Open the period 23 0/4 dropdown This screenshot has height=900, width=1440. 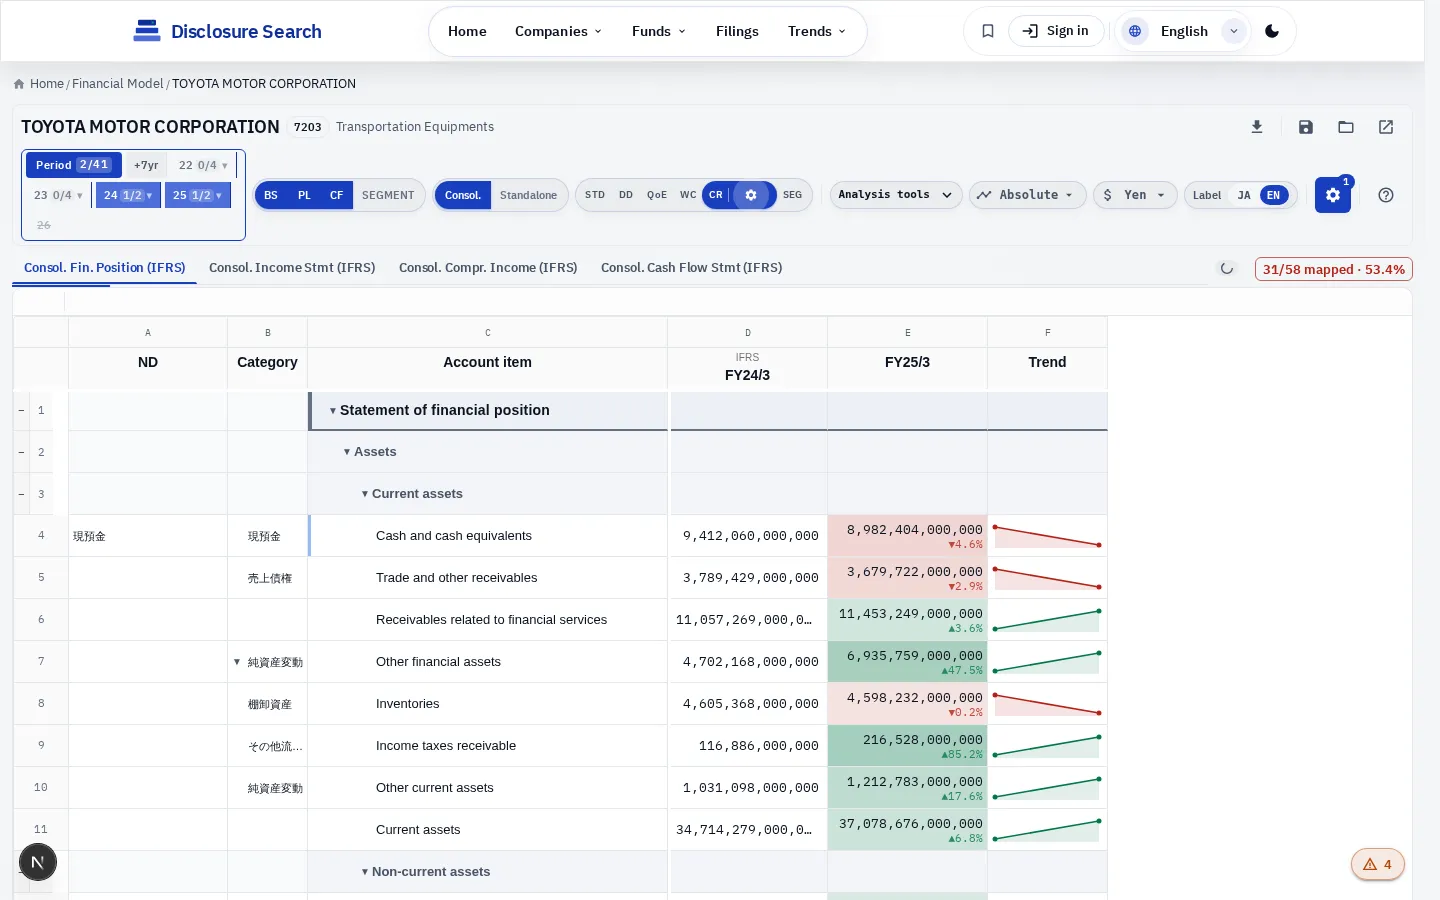[x=58, y=195]
